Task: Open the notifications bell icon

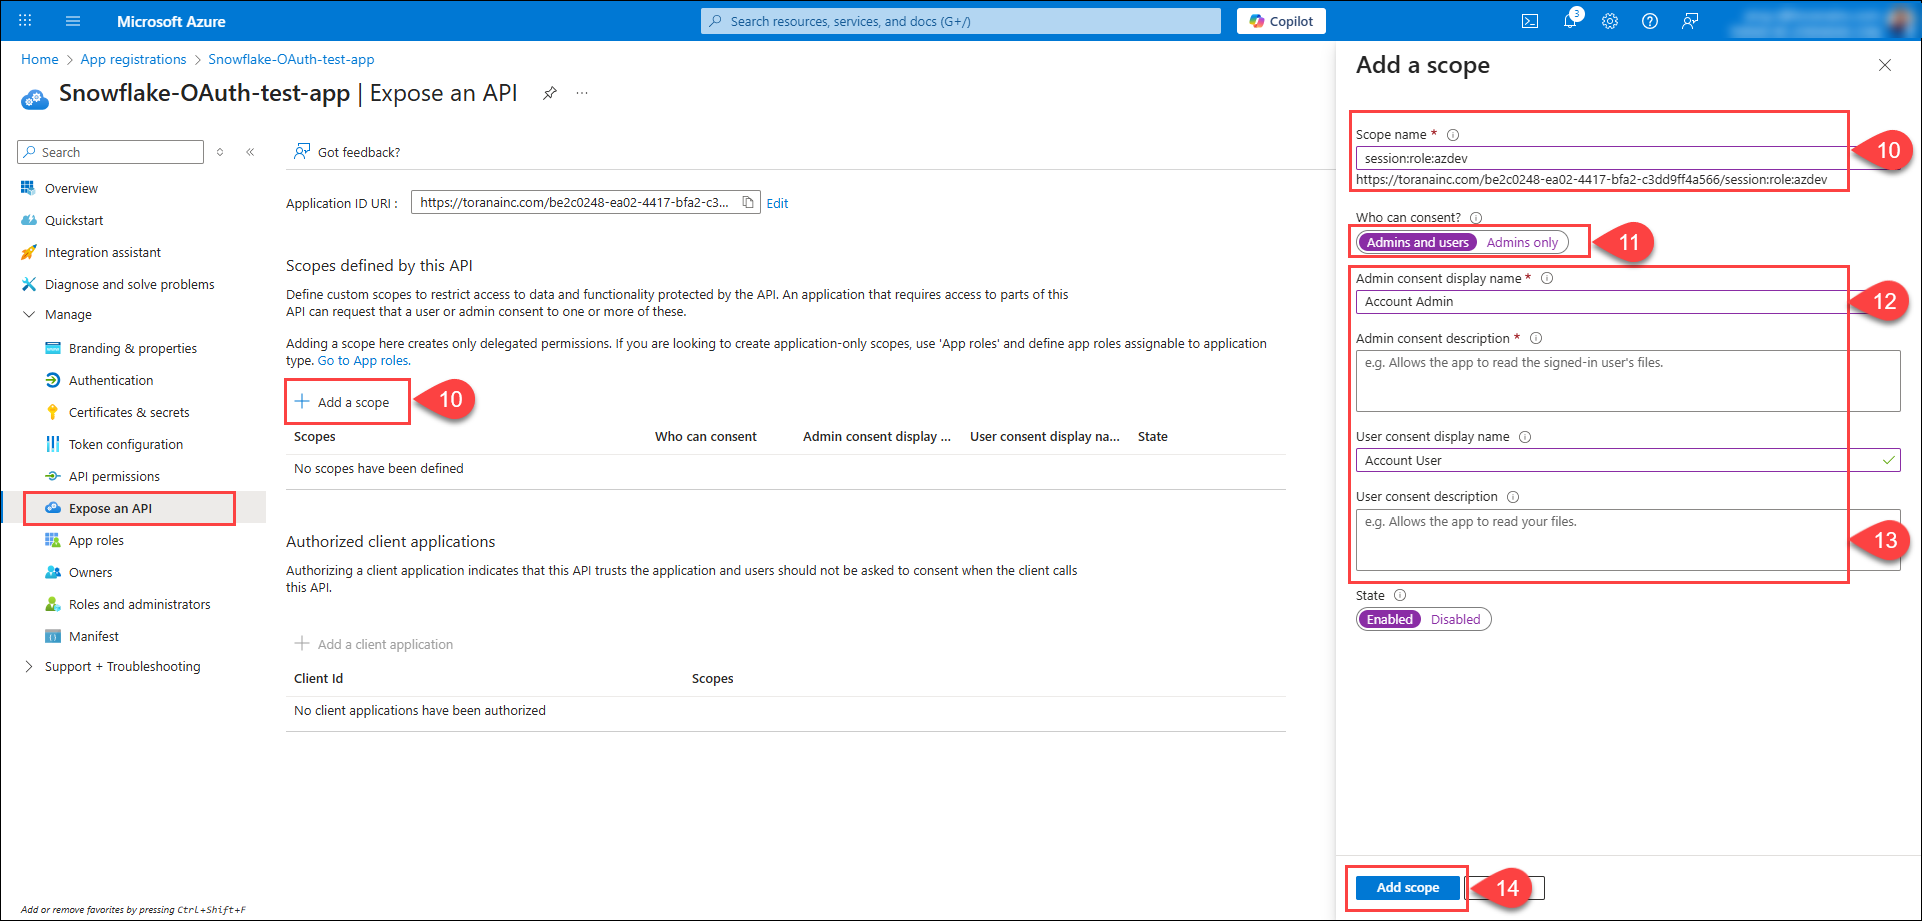Action: pyautogui.click(x=1569, y=21)
